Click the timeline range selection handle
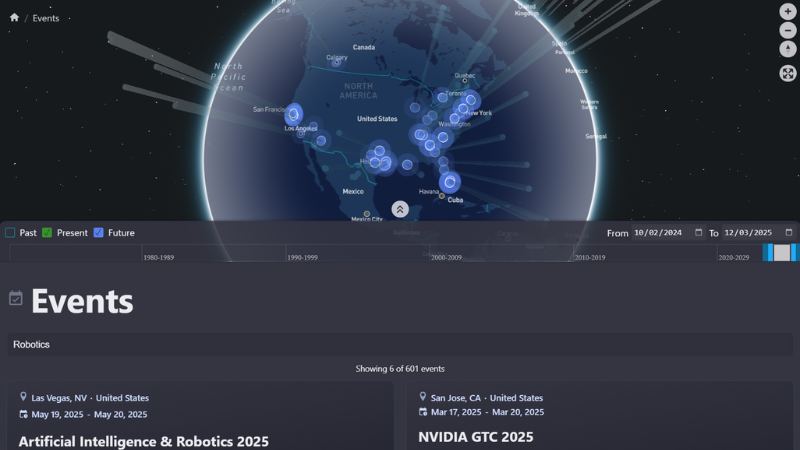Screen dimensions: 800x450 pyautogui.click(x=782, y=253)
